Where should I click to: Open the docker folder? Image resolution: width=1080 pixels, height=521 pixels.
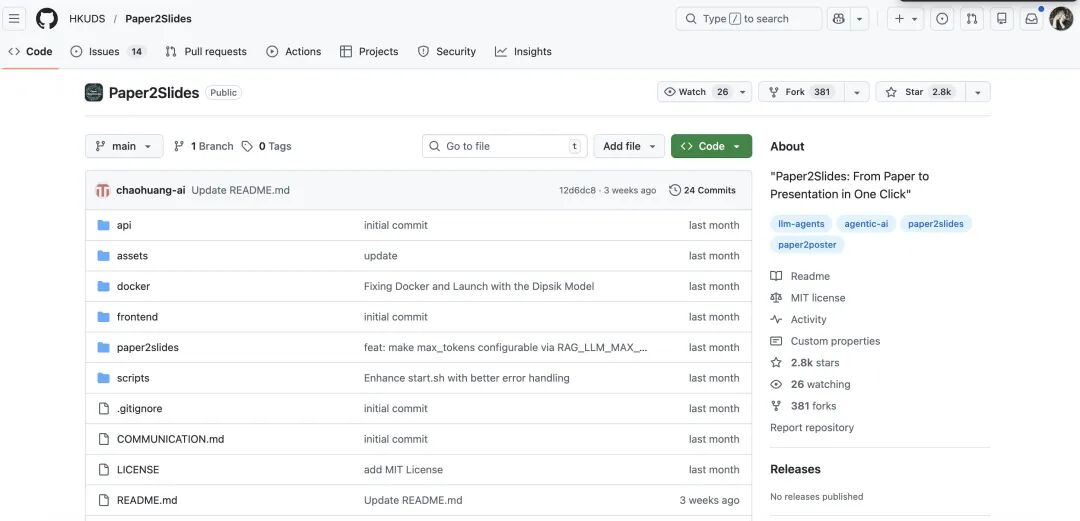tap(133, 286)
